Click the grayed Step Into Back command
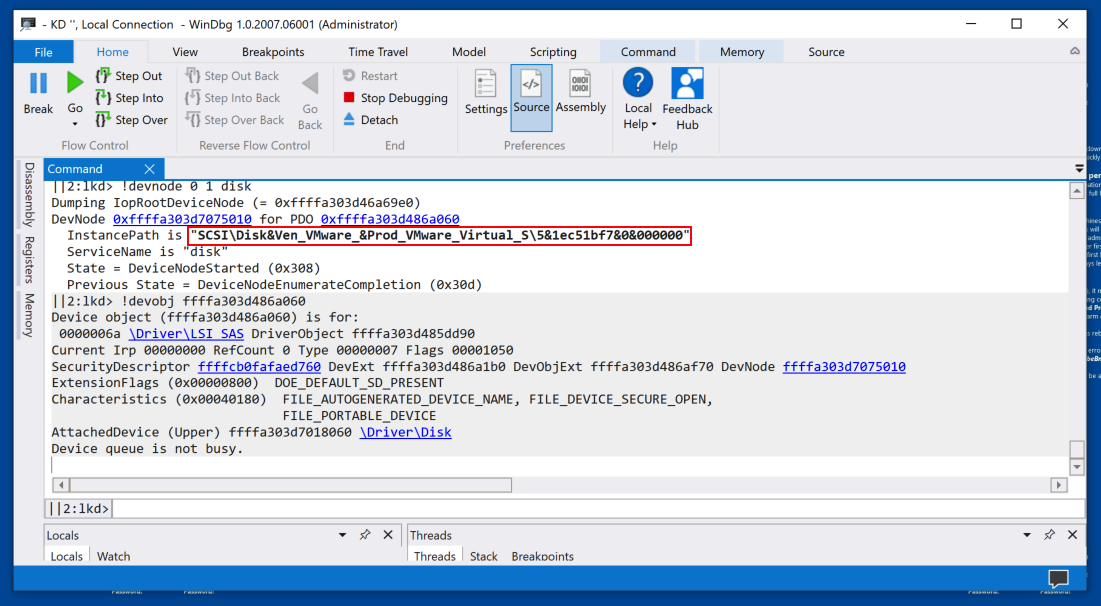1101x606 pixels. click(233, 98)
